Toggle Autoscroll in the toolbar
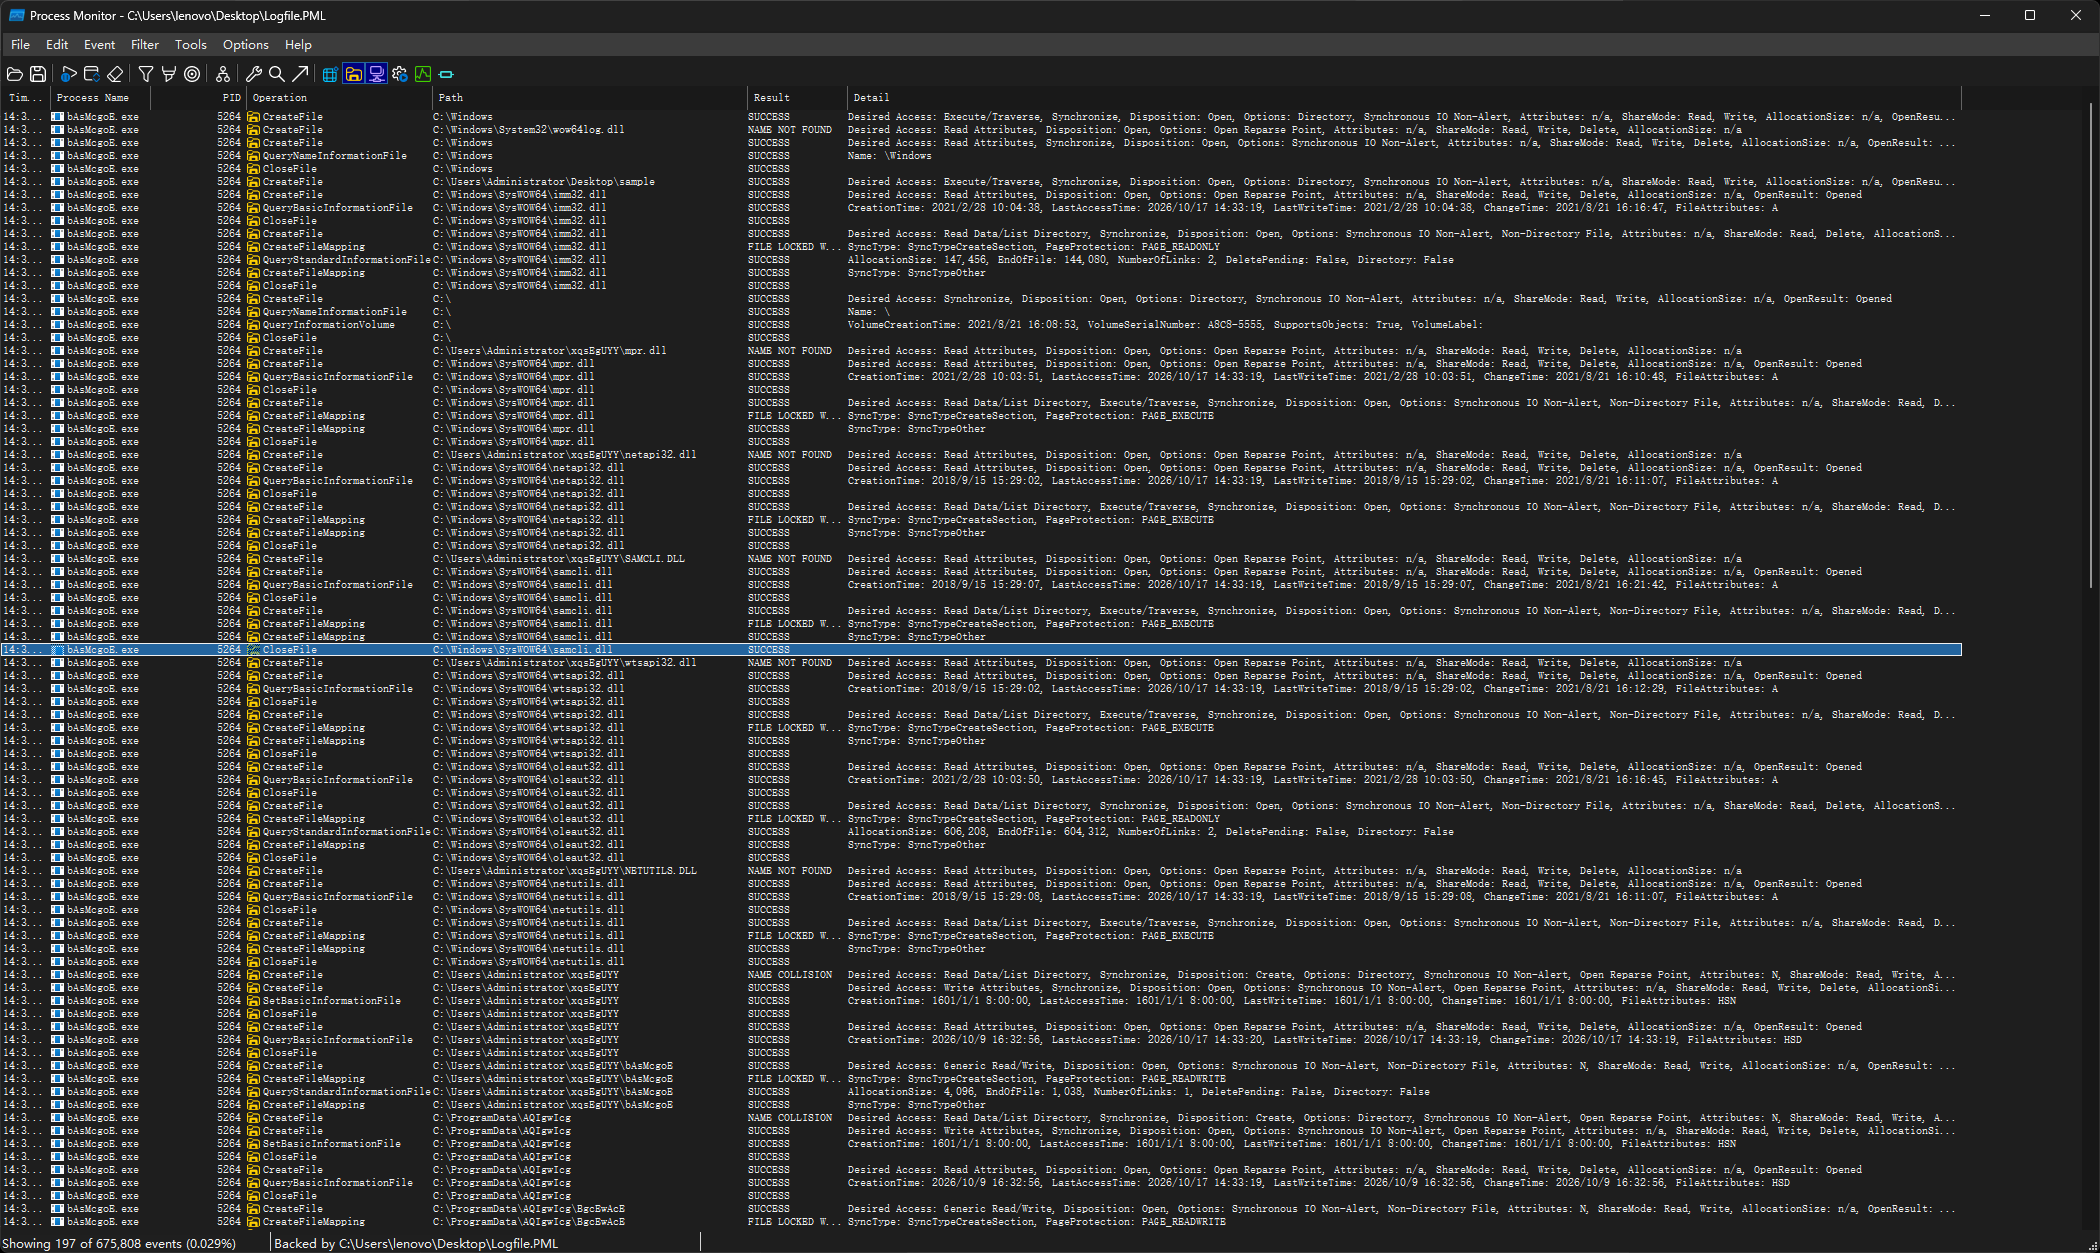This screenshot has width=2100, height=1253. tap(92, 74)
